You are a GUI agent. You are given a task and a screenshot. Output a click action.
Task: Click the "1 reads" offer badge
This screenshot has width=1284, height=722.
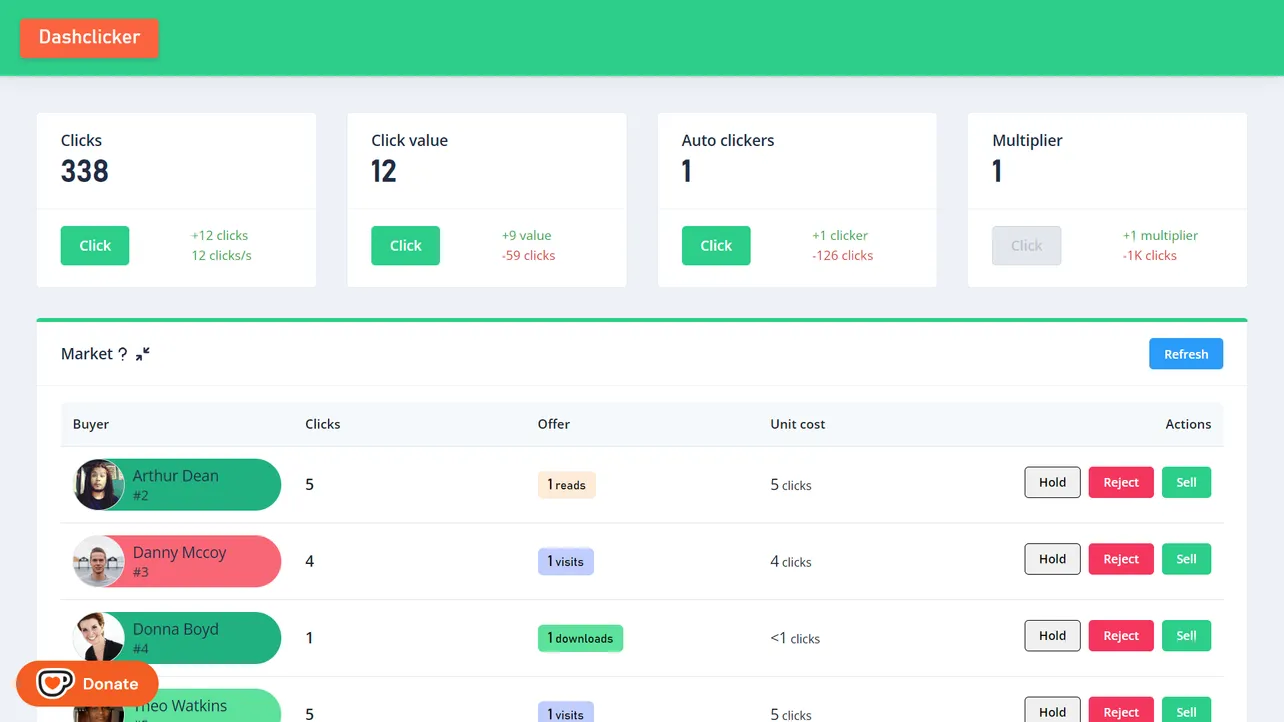(567, 485)
